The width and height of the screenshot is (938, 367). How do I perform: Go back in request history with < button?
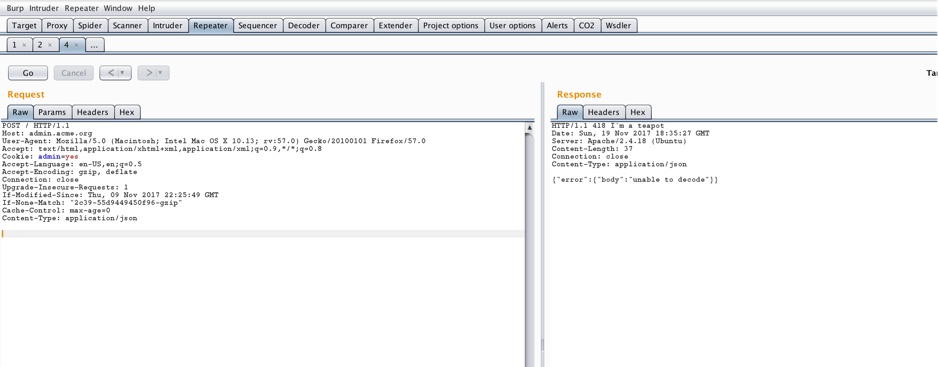[111, 73]
